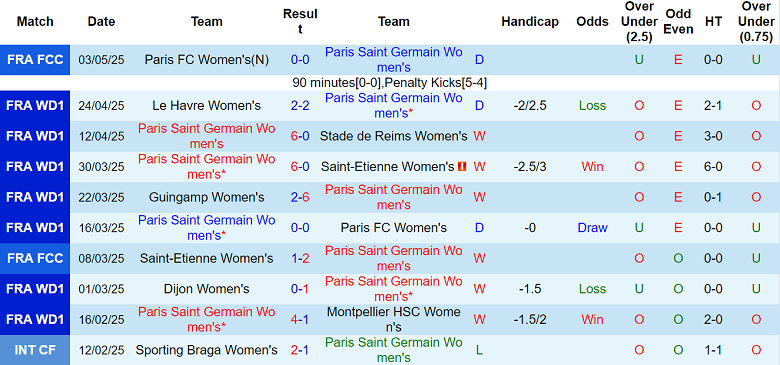Click the Draw odds result on 16/03/25
Viewport: 780px width, 365px height.
point(592,228)
